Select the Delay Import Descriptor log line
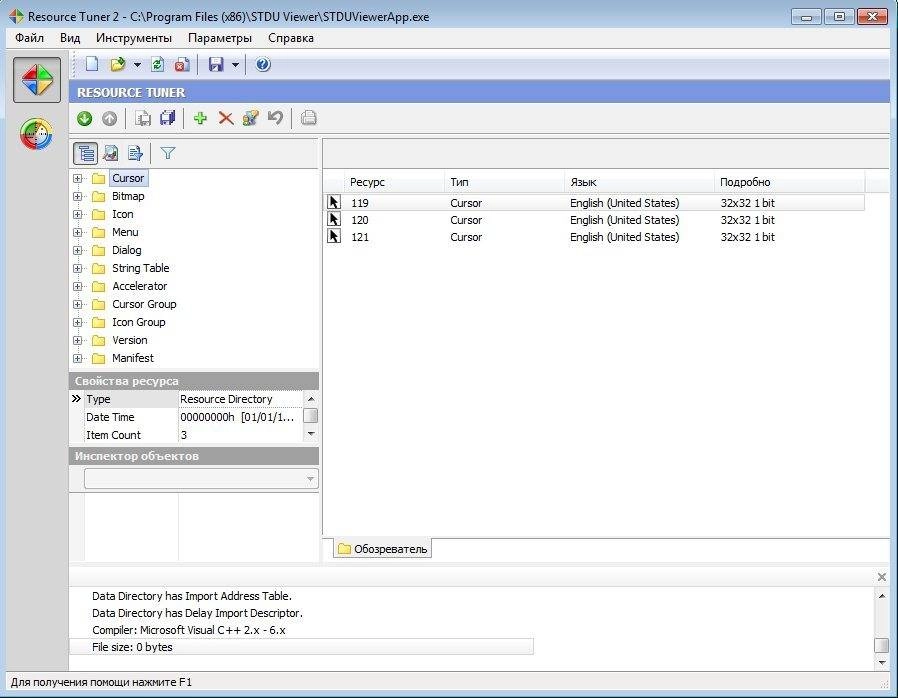 coord(197,613)
